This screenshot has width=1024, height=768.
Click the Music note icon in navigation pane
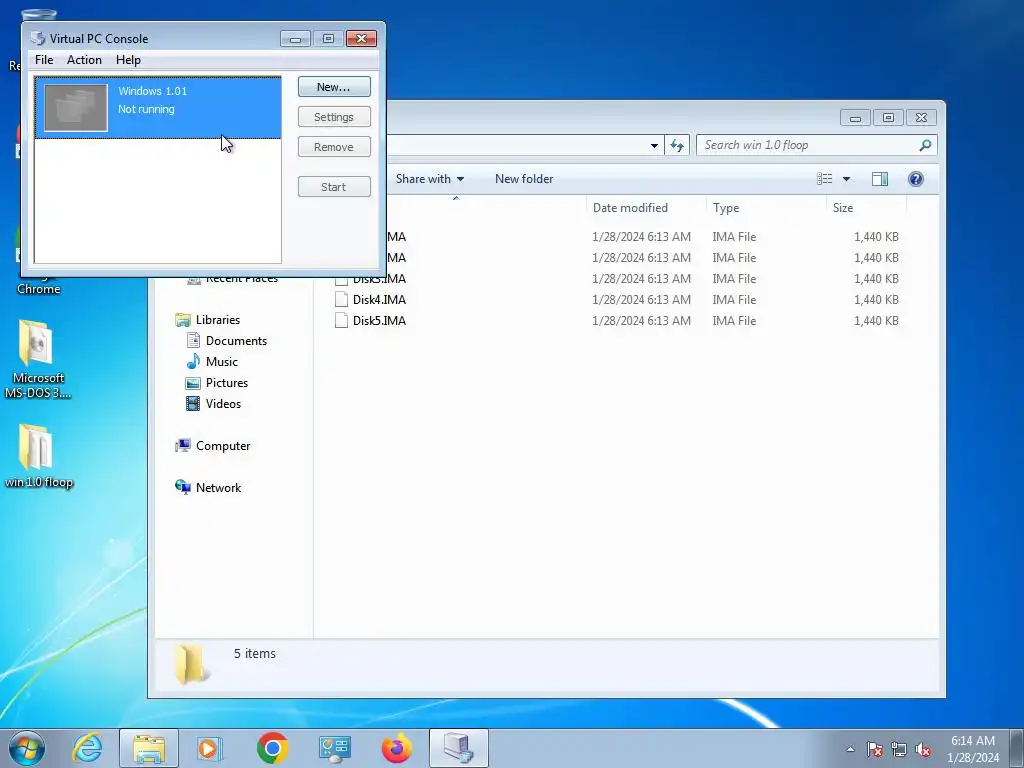[x=193, y=361]
